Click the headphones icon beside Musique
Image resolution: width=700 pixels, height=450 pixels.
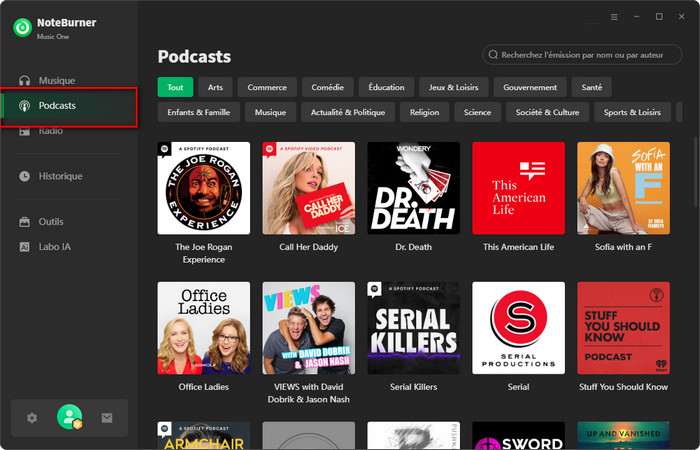(x=24, y=81)
